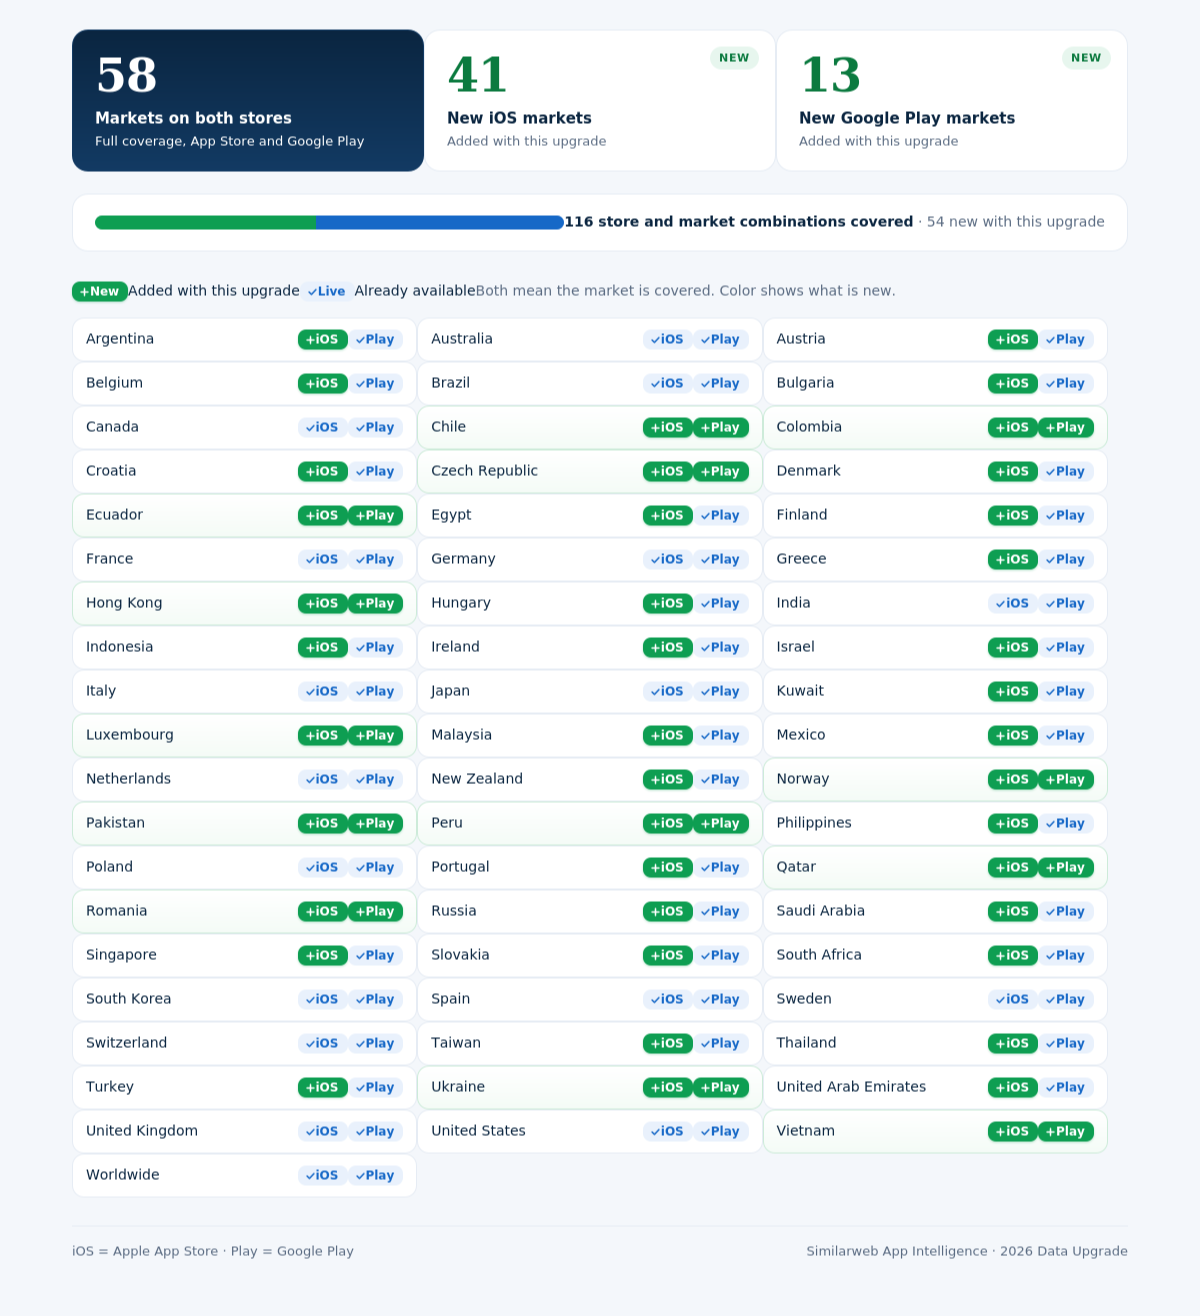Image resolution: width=1200 pixels, height=1316 pixels.
Task: Click the Brazil country name
Action: 451,383
